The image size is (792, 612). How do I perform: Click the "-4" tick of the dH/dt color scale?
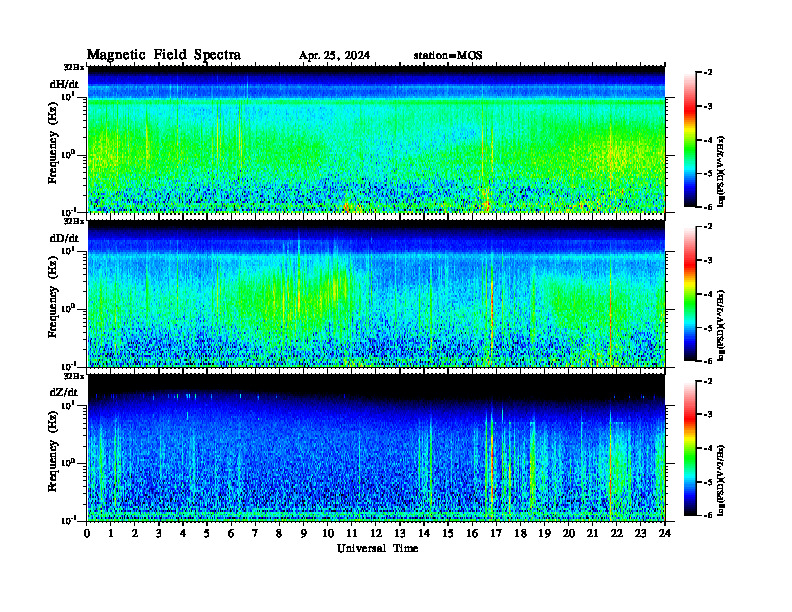(708, 140)
